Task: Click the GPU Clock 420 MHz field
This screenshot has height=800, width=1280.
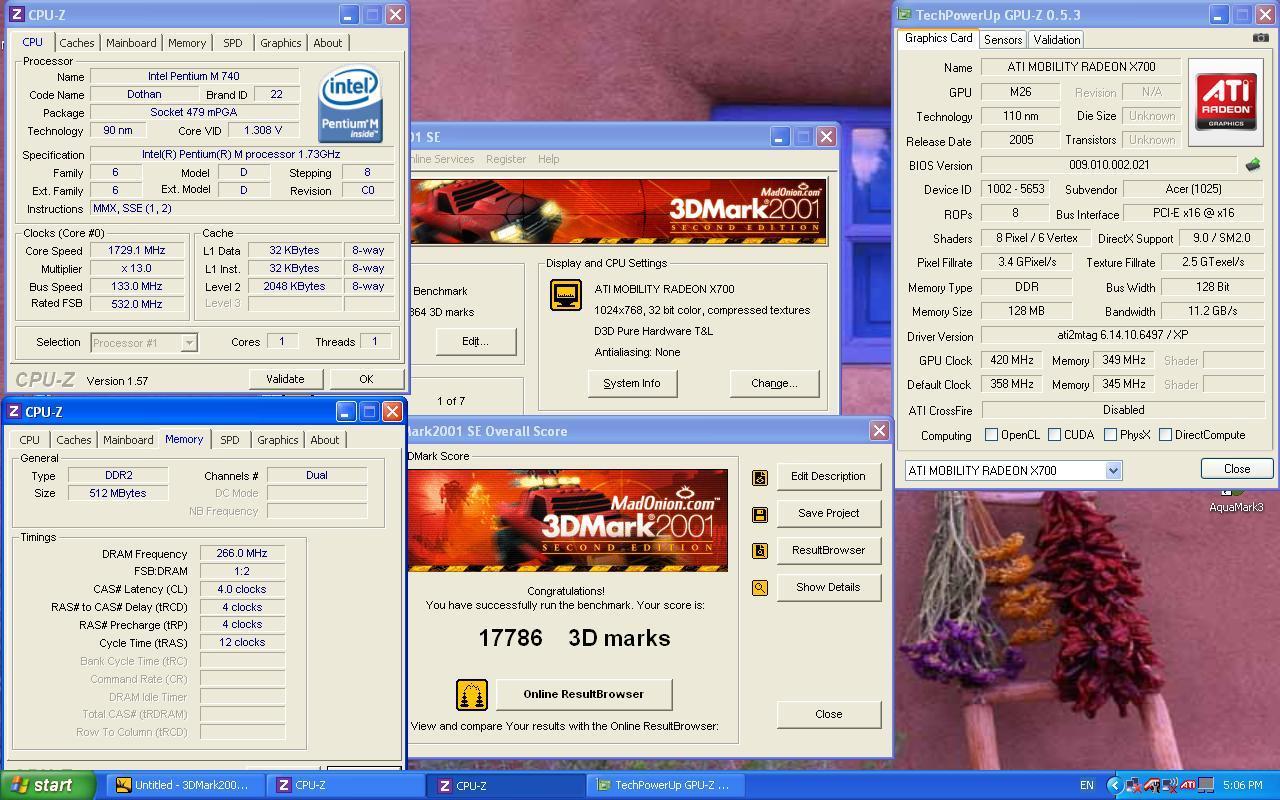Action: [x=1012, y=360]
